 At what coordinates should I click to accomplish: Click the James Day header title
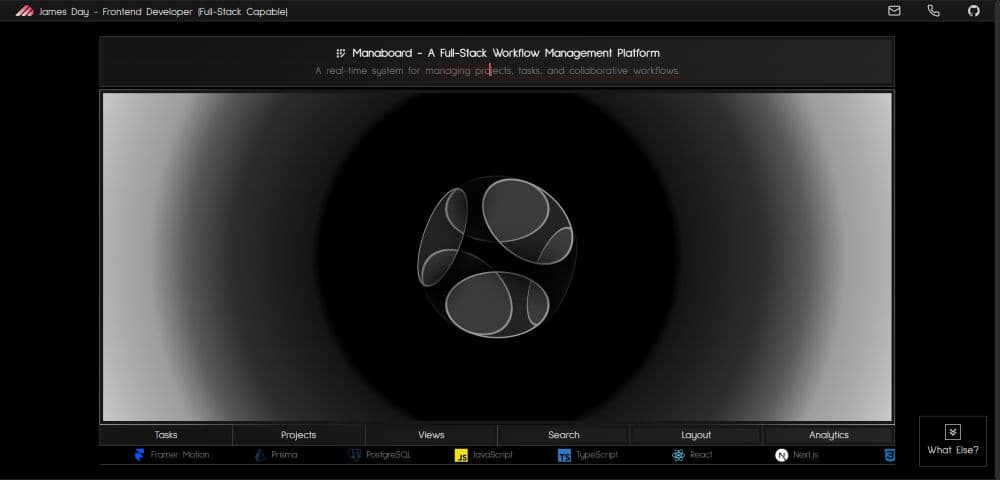click(163, 11)
